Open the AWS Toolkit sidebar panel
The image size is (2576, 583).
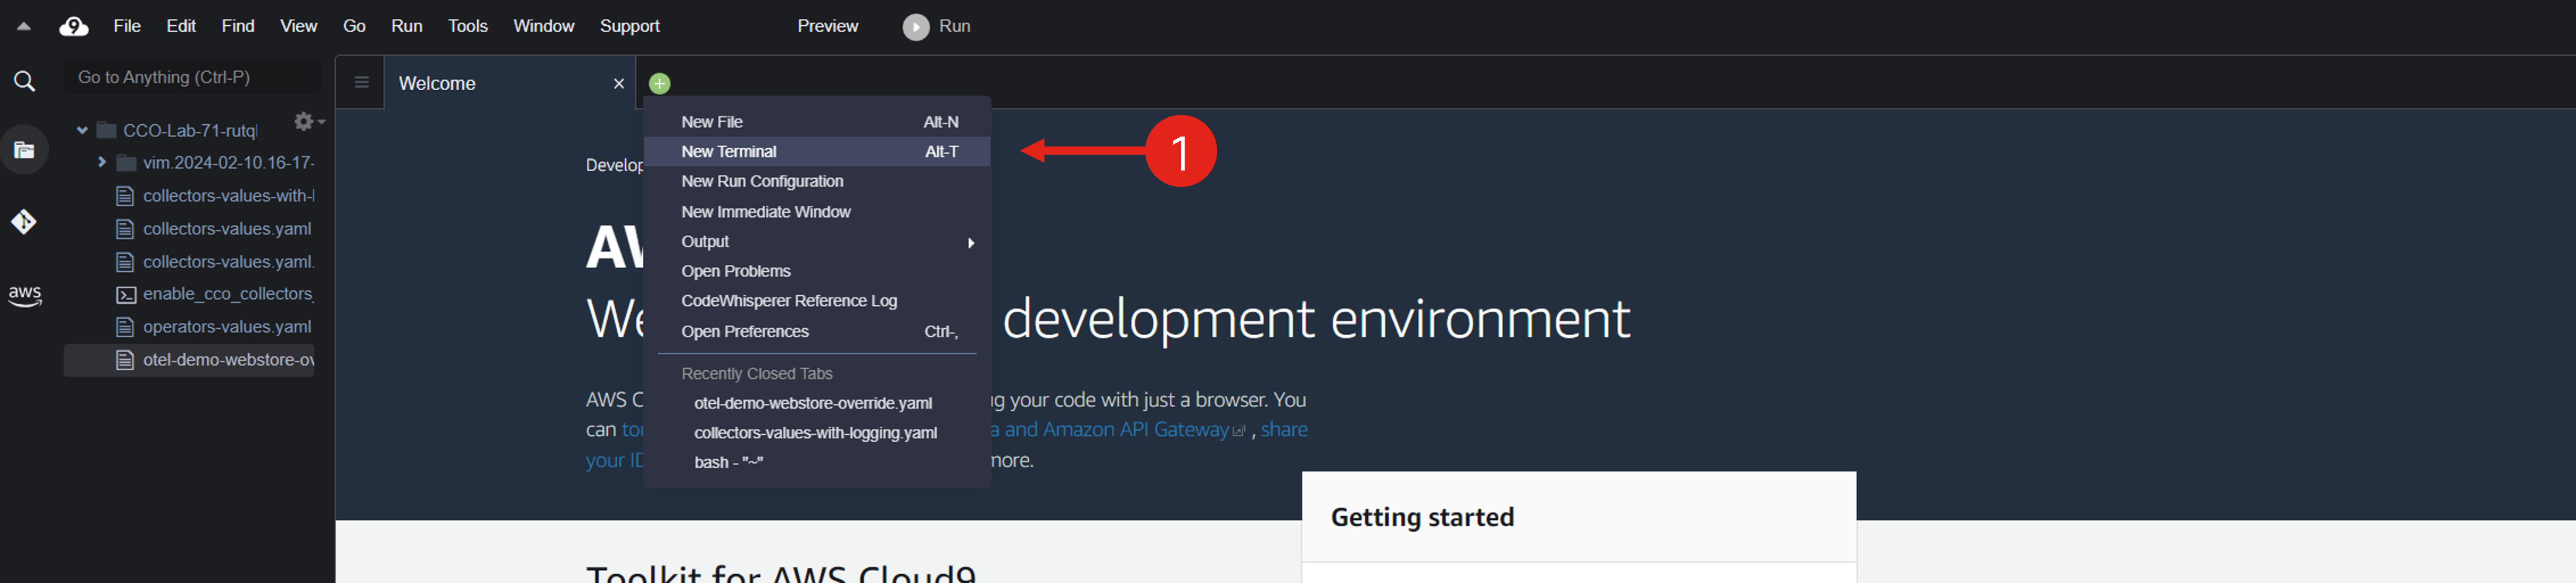(24, 295)
